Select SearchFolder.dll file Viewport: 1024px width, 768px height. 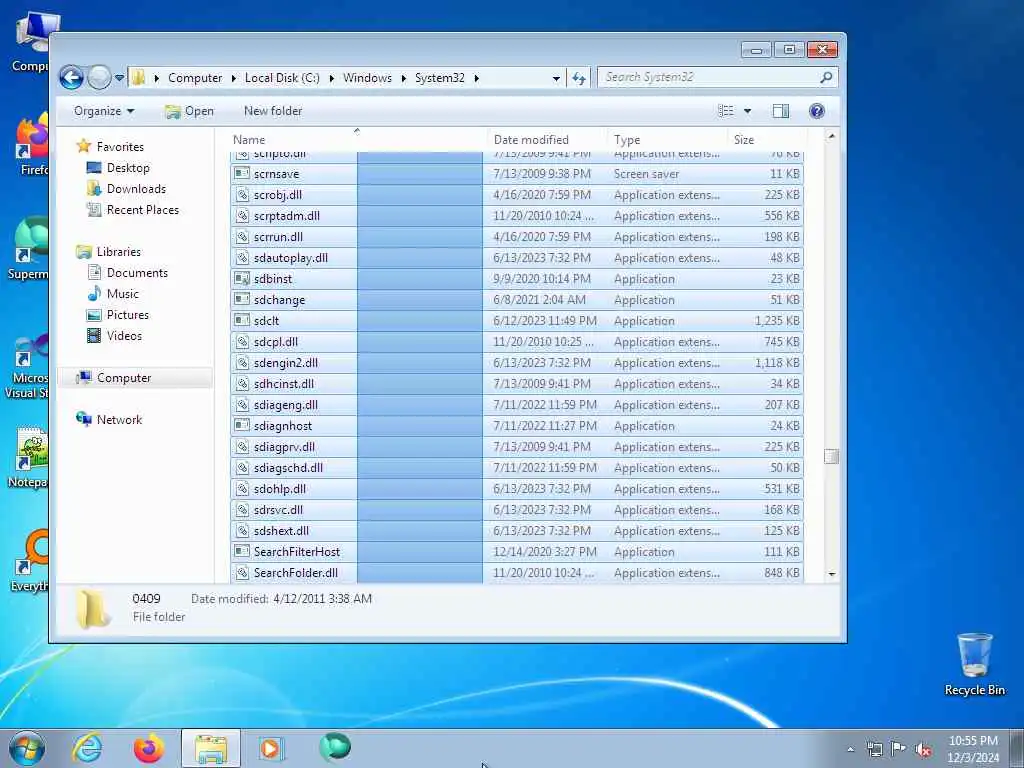coord(517,573)
